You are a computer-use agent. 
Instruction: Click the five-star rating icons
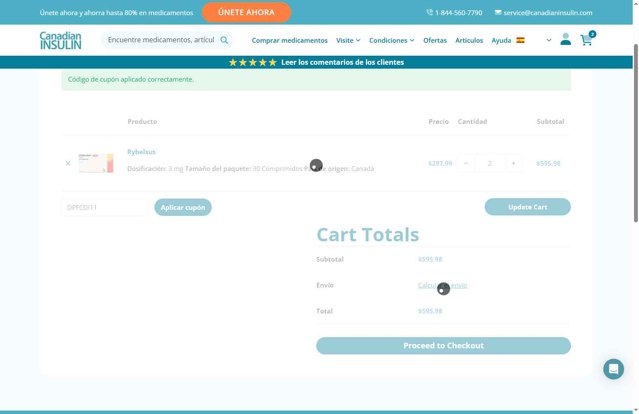(x=253, y=62)
